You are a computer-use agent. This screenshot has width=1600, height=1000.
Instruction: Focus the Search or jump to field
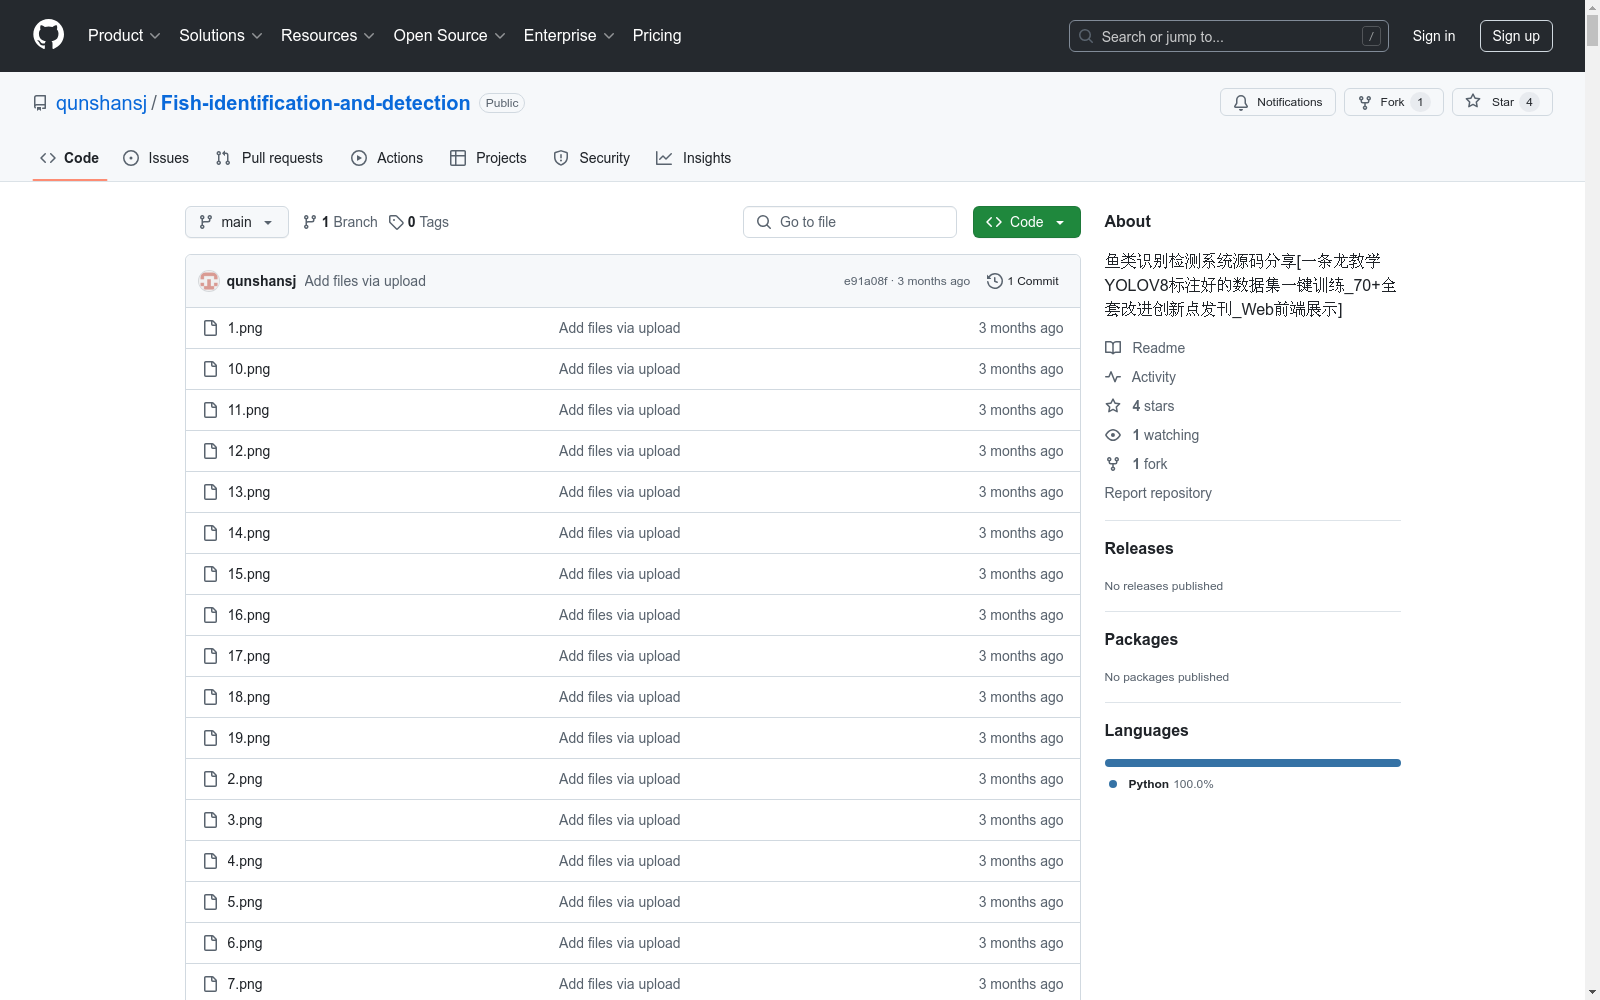pos(1228,36)
